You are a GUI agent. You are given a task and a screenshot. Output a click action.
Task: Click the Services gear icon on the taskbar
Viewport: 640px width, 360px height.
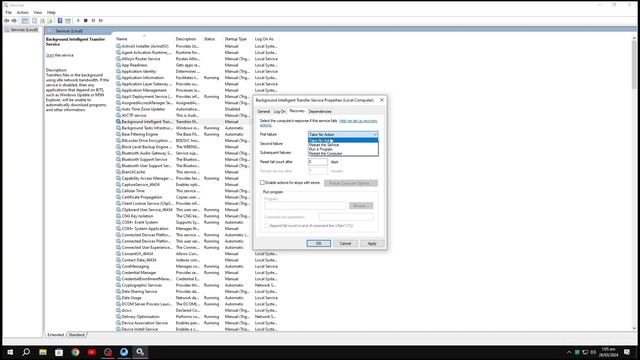(140, 352)
